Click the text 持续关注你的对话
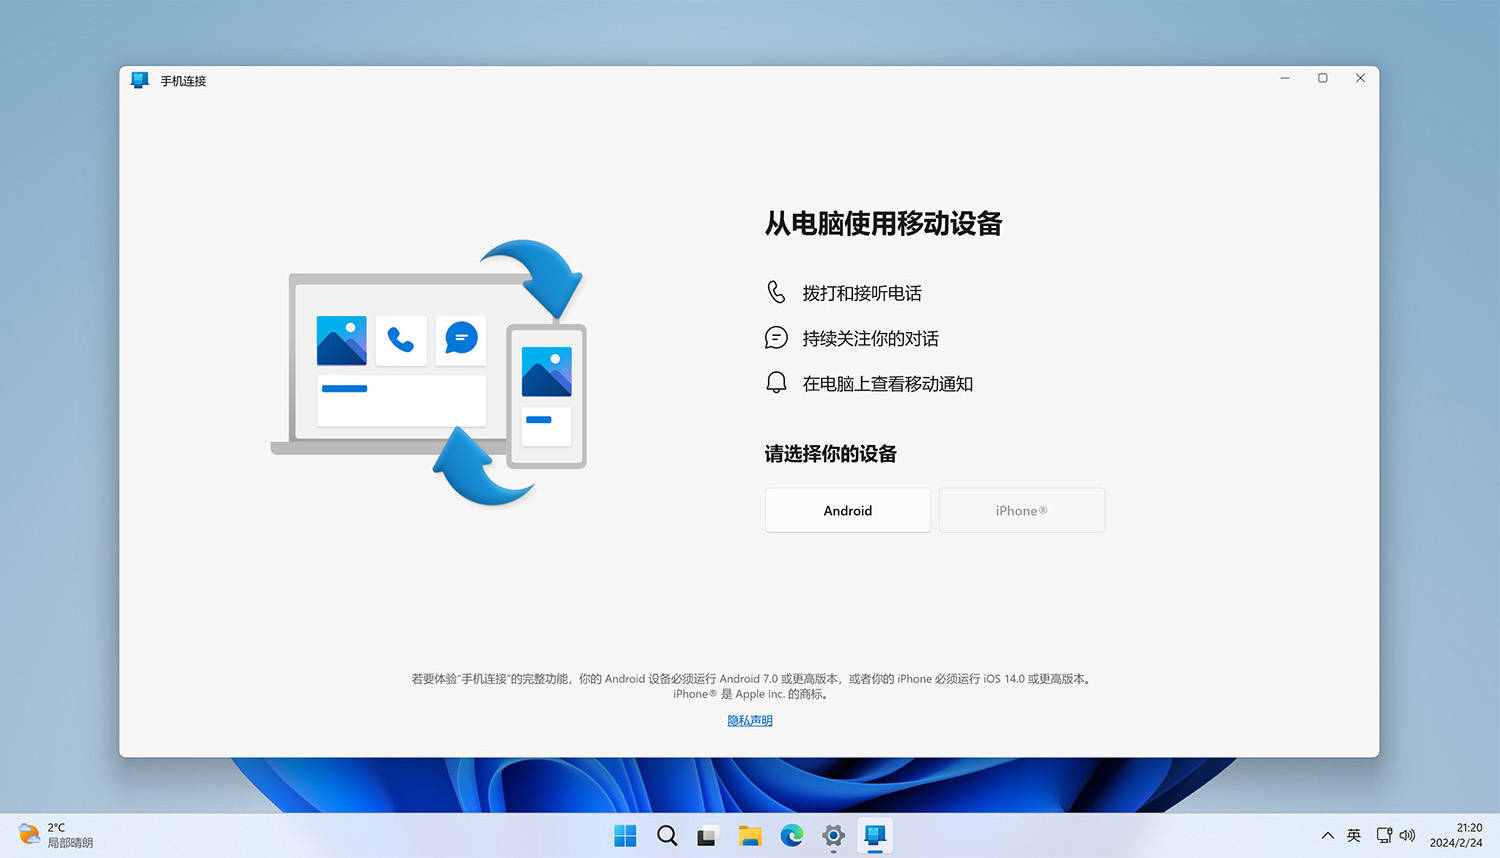Viewport: 1500px width, 858px height. [x=870, y=338]
